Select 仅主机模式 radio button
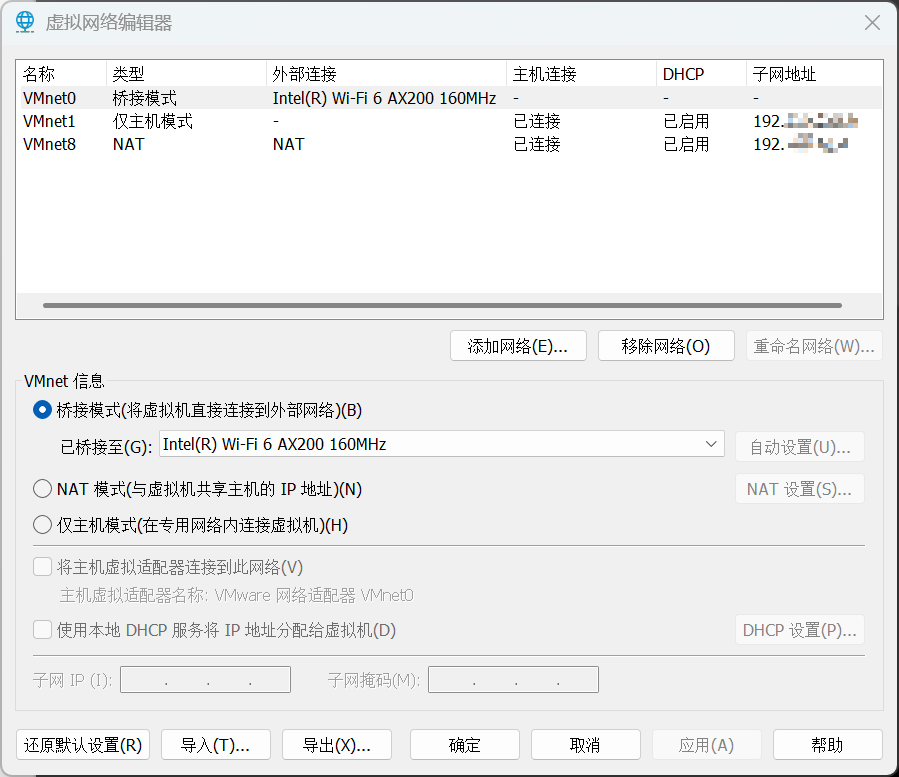 tap(42, 525)
